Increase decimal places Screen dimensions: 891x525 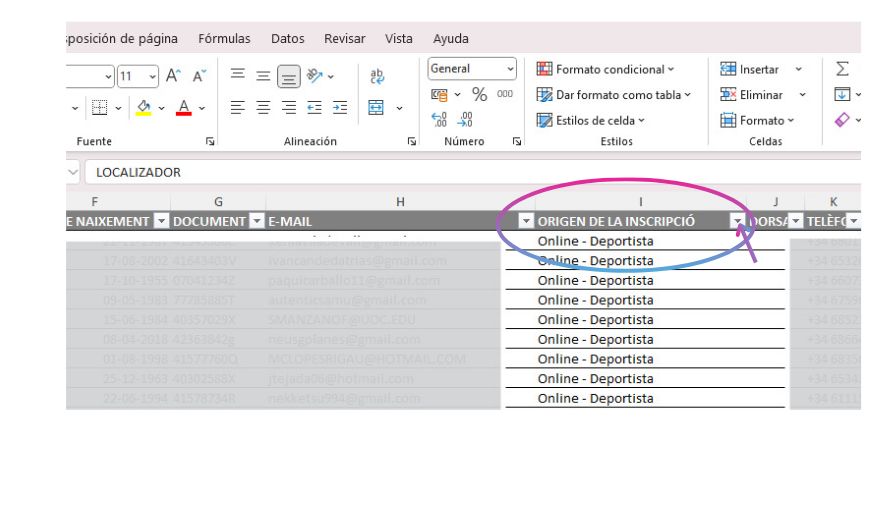point(439,119)
